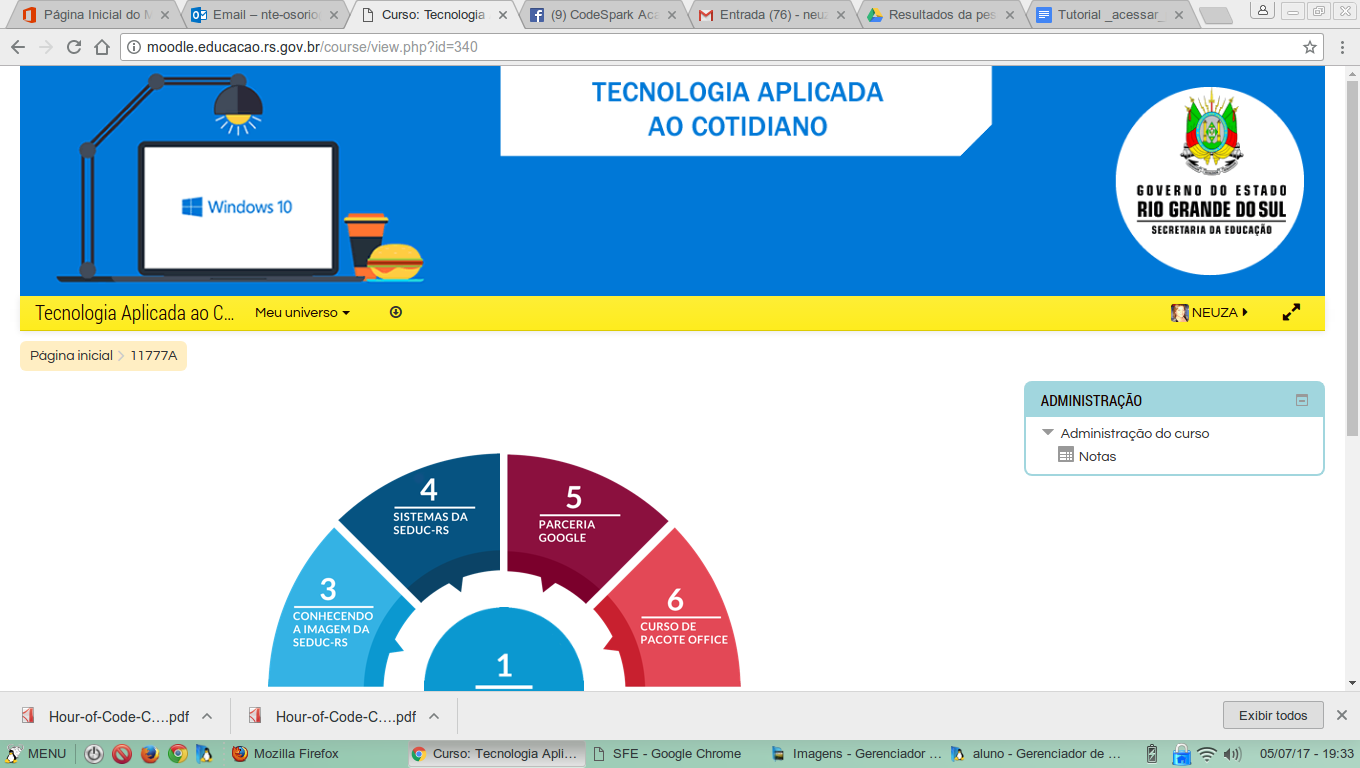Click the Notas grid icon
Screen dimensions: 1360x768
[x=1066, y=455]
